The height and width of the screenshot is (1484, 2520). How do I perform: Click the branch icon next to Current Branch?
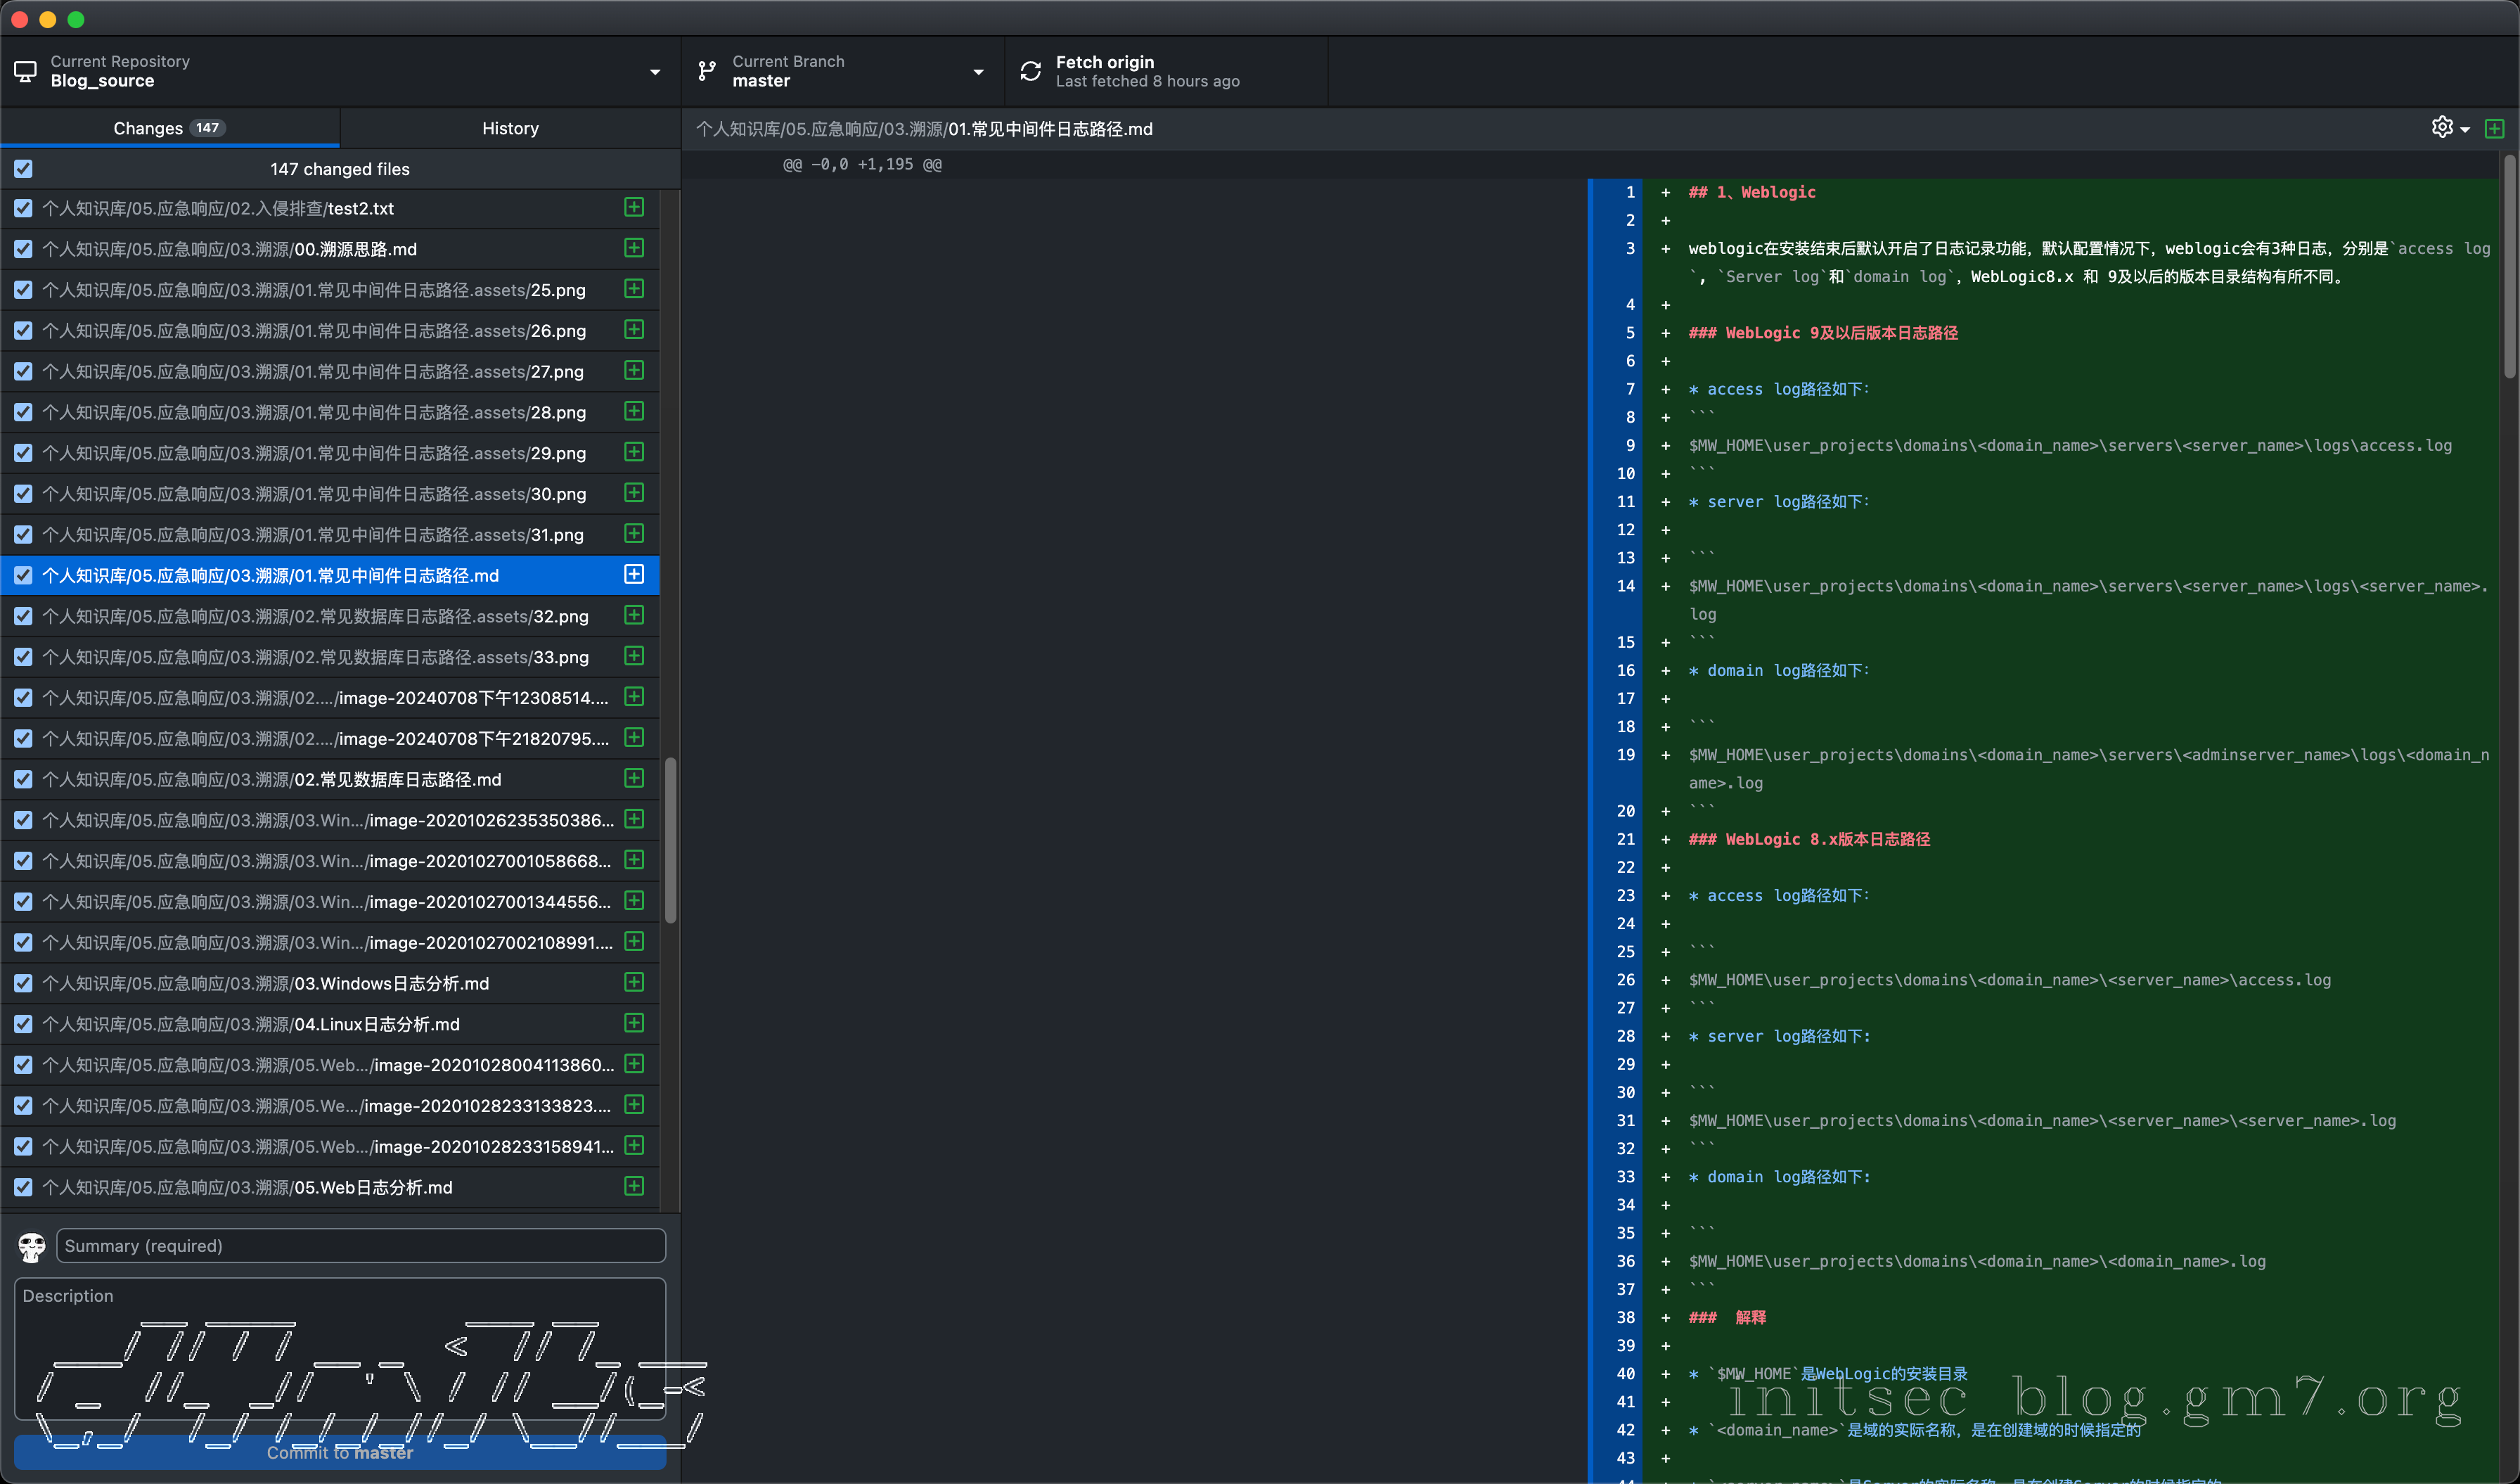707,71
